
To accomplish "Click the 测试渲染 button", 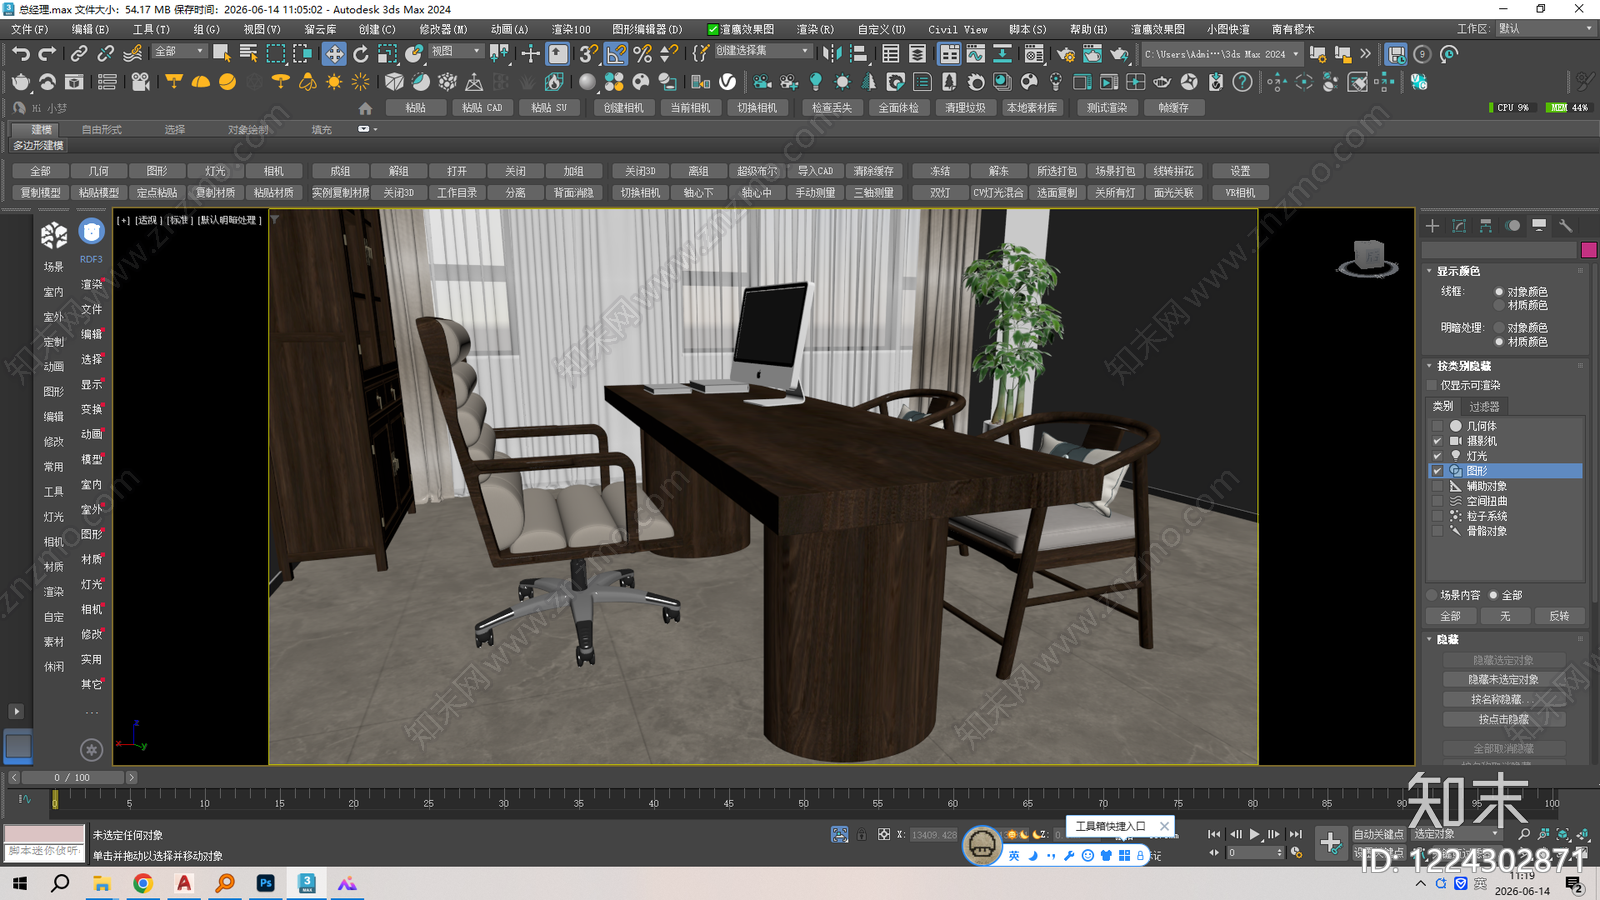I will 1107,108.
